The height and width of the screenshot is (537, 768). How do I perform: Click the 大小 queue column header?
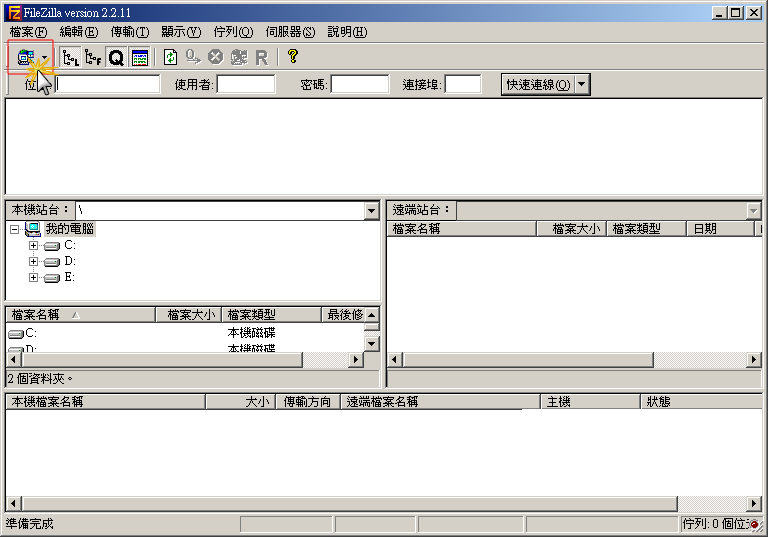(240, 402)
